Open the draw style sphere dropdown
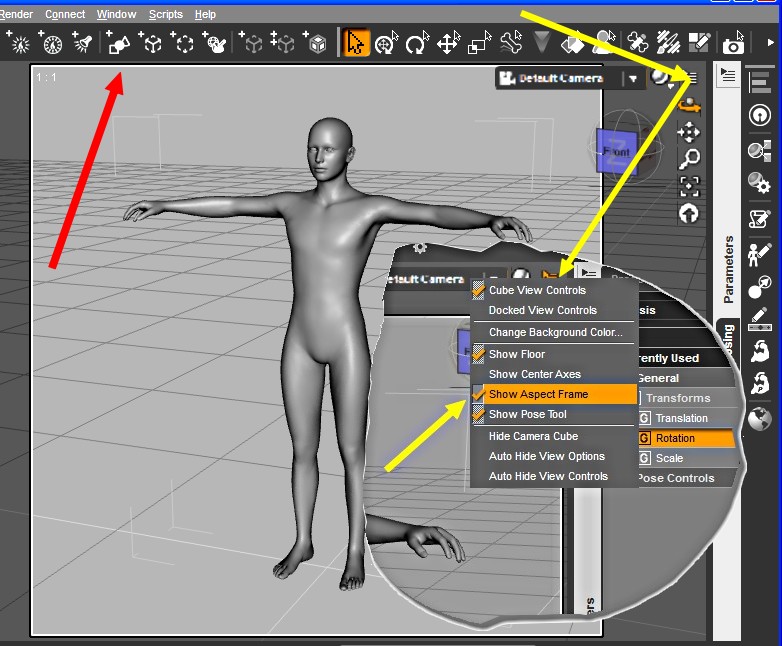782x646 pixels. [x=662, y=79]
